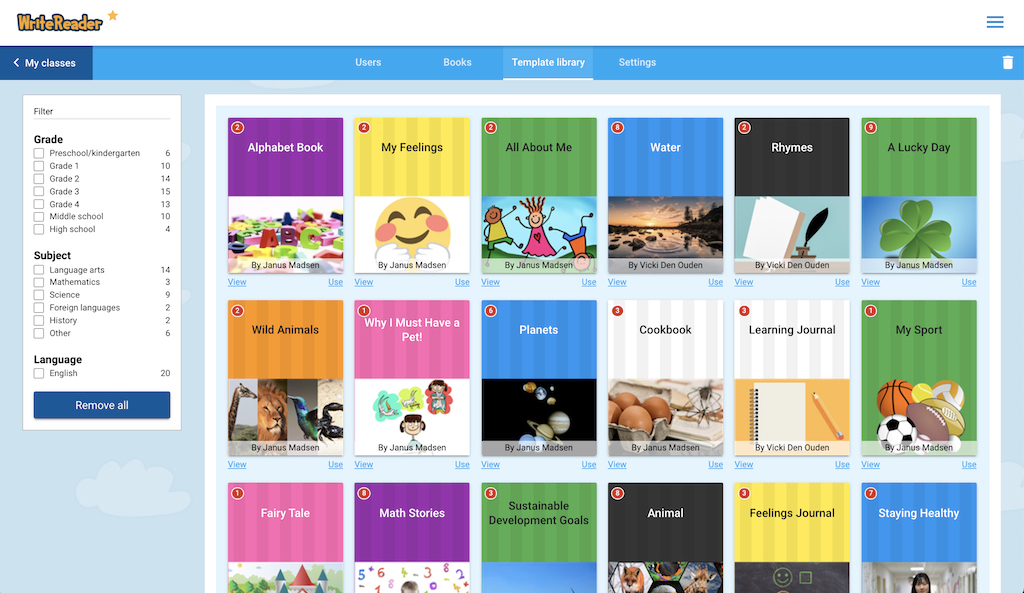The width and height of the screenshot is (1024, 593).
Task: Click the red badge on Animal template
Action: pos(617,494)
